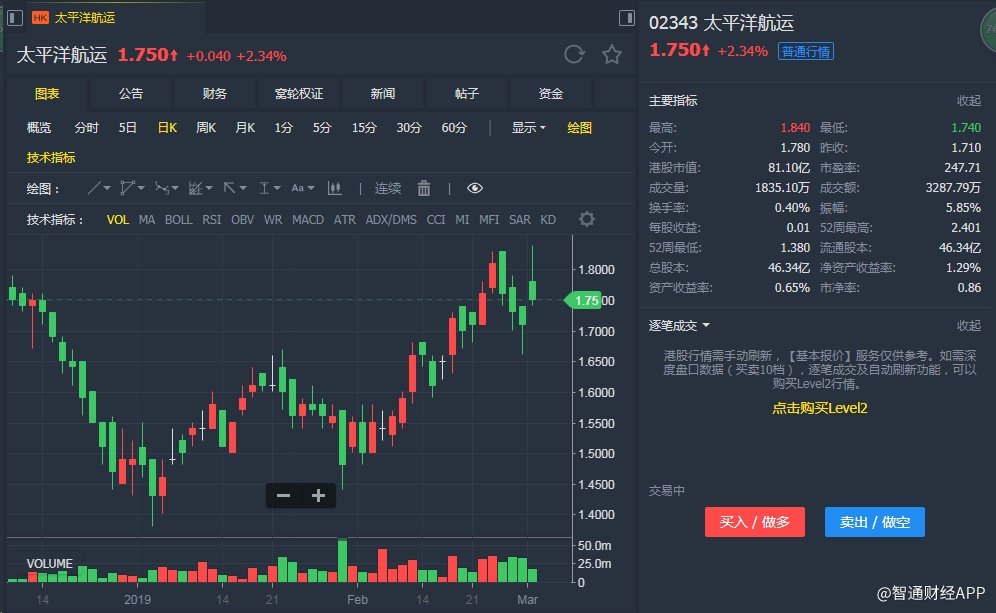Refresh the quote with the circular arrow icon
The width and height of the screenshot is (996, 613).
click(574, 54)
